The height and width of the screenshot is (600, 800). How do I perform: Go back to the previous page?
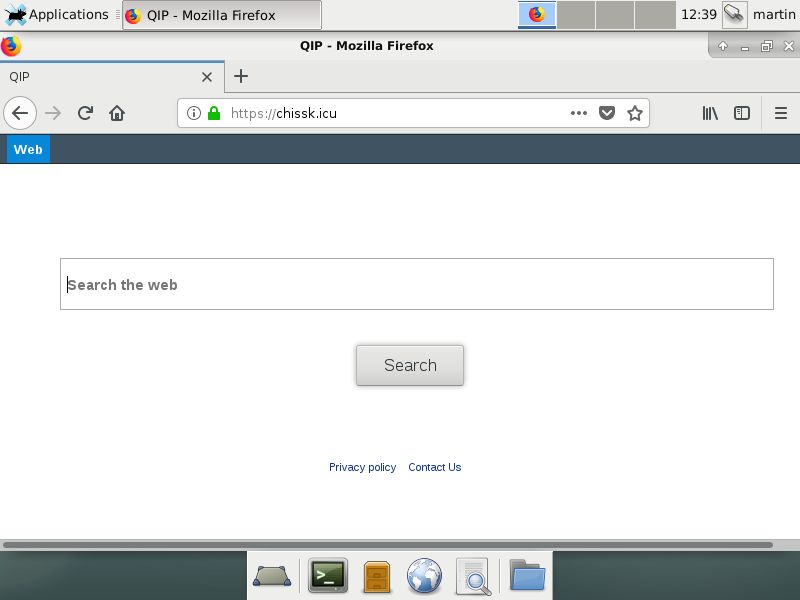coord(20,113)
